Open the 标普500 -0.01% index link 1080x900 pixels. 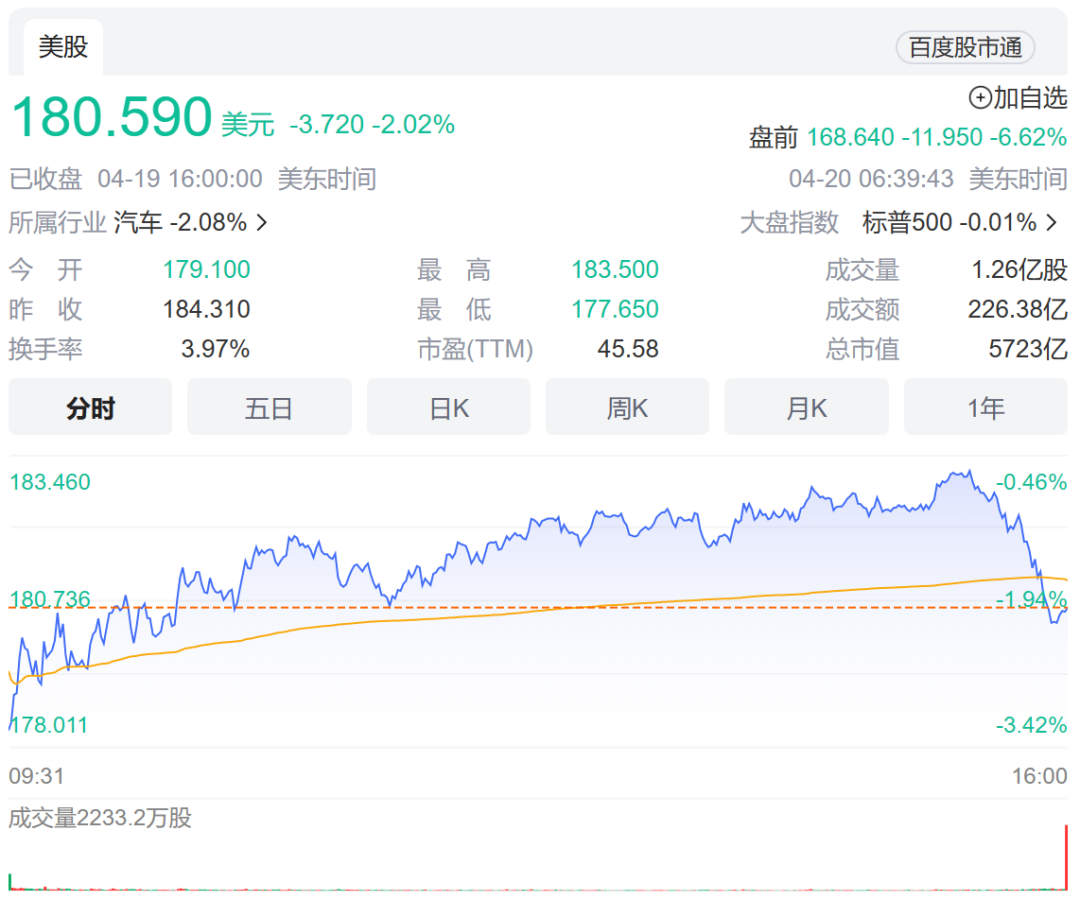(x=949, y=223)
